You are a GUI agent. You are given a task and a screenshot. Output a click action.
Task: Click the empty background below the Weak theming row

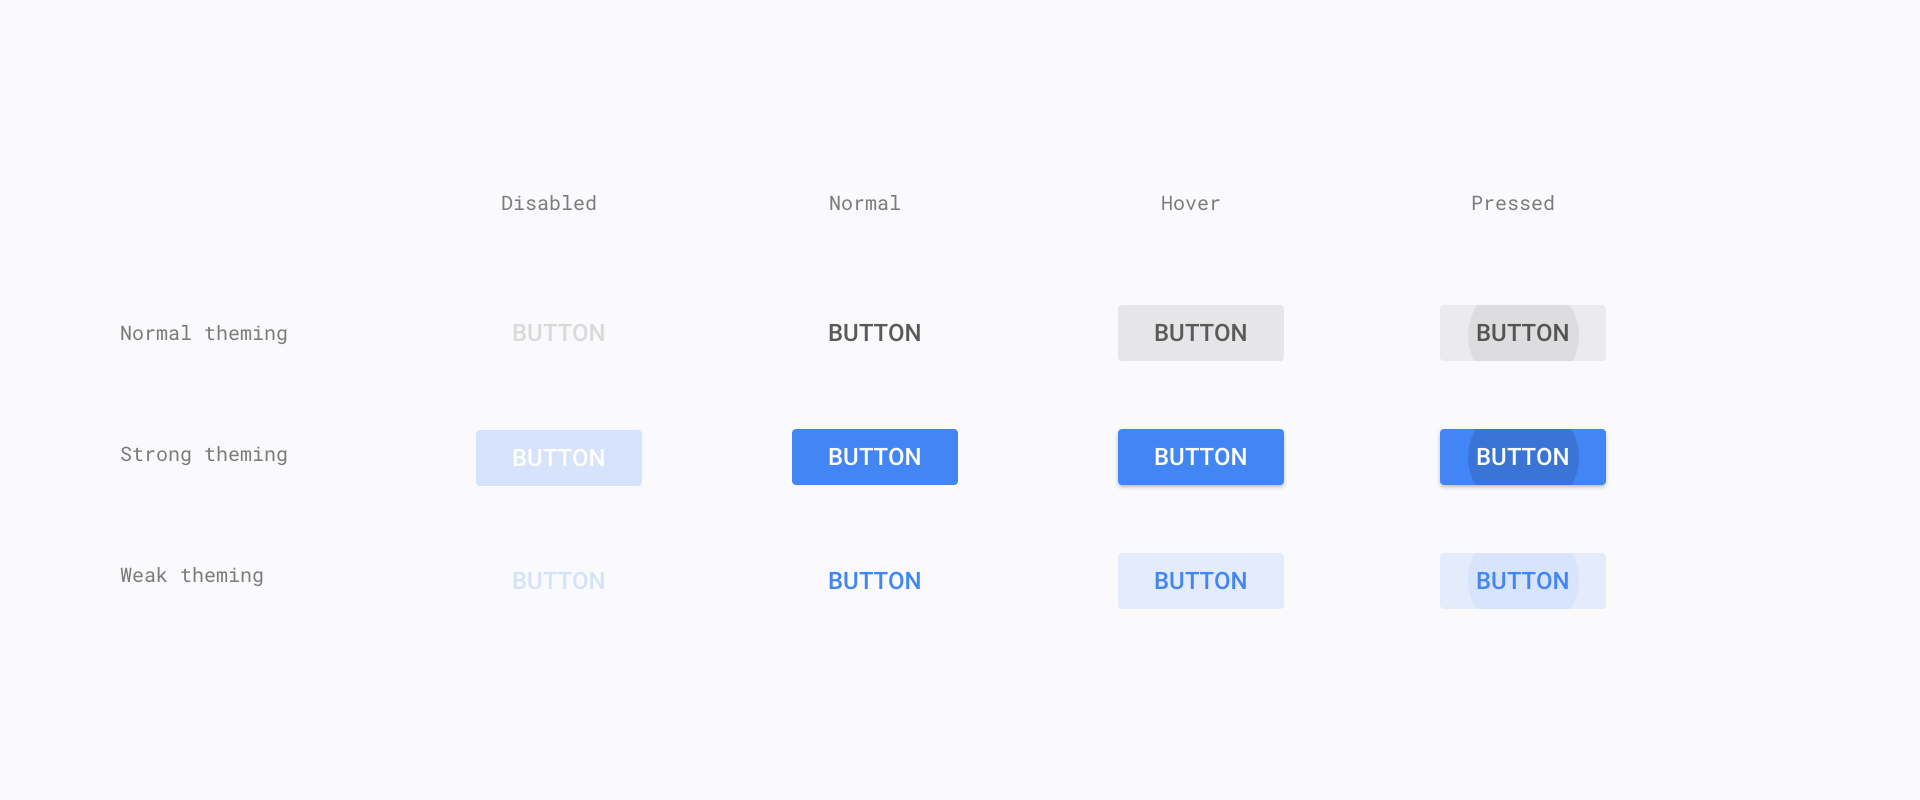(960, 710)
